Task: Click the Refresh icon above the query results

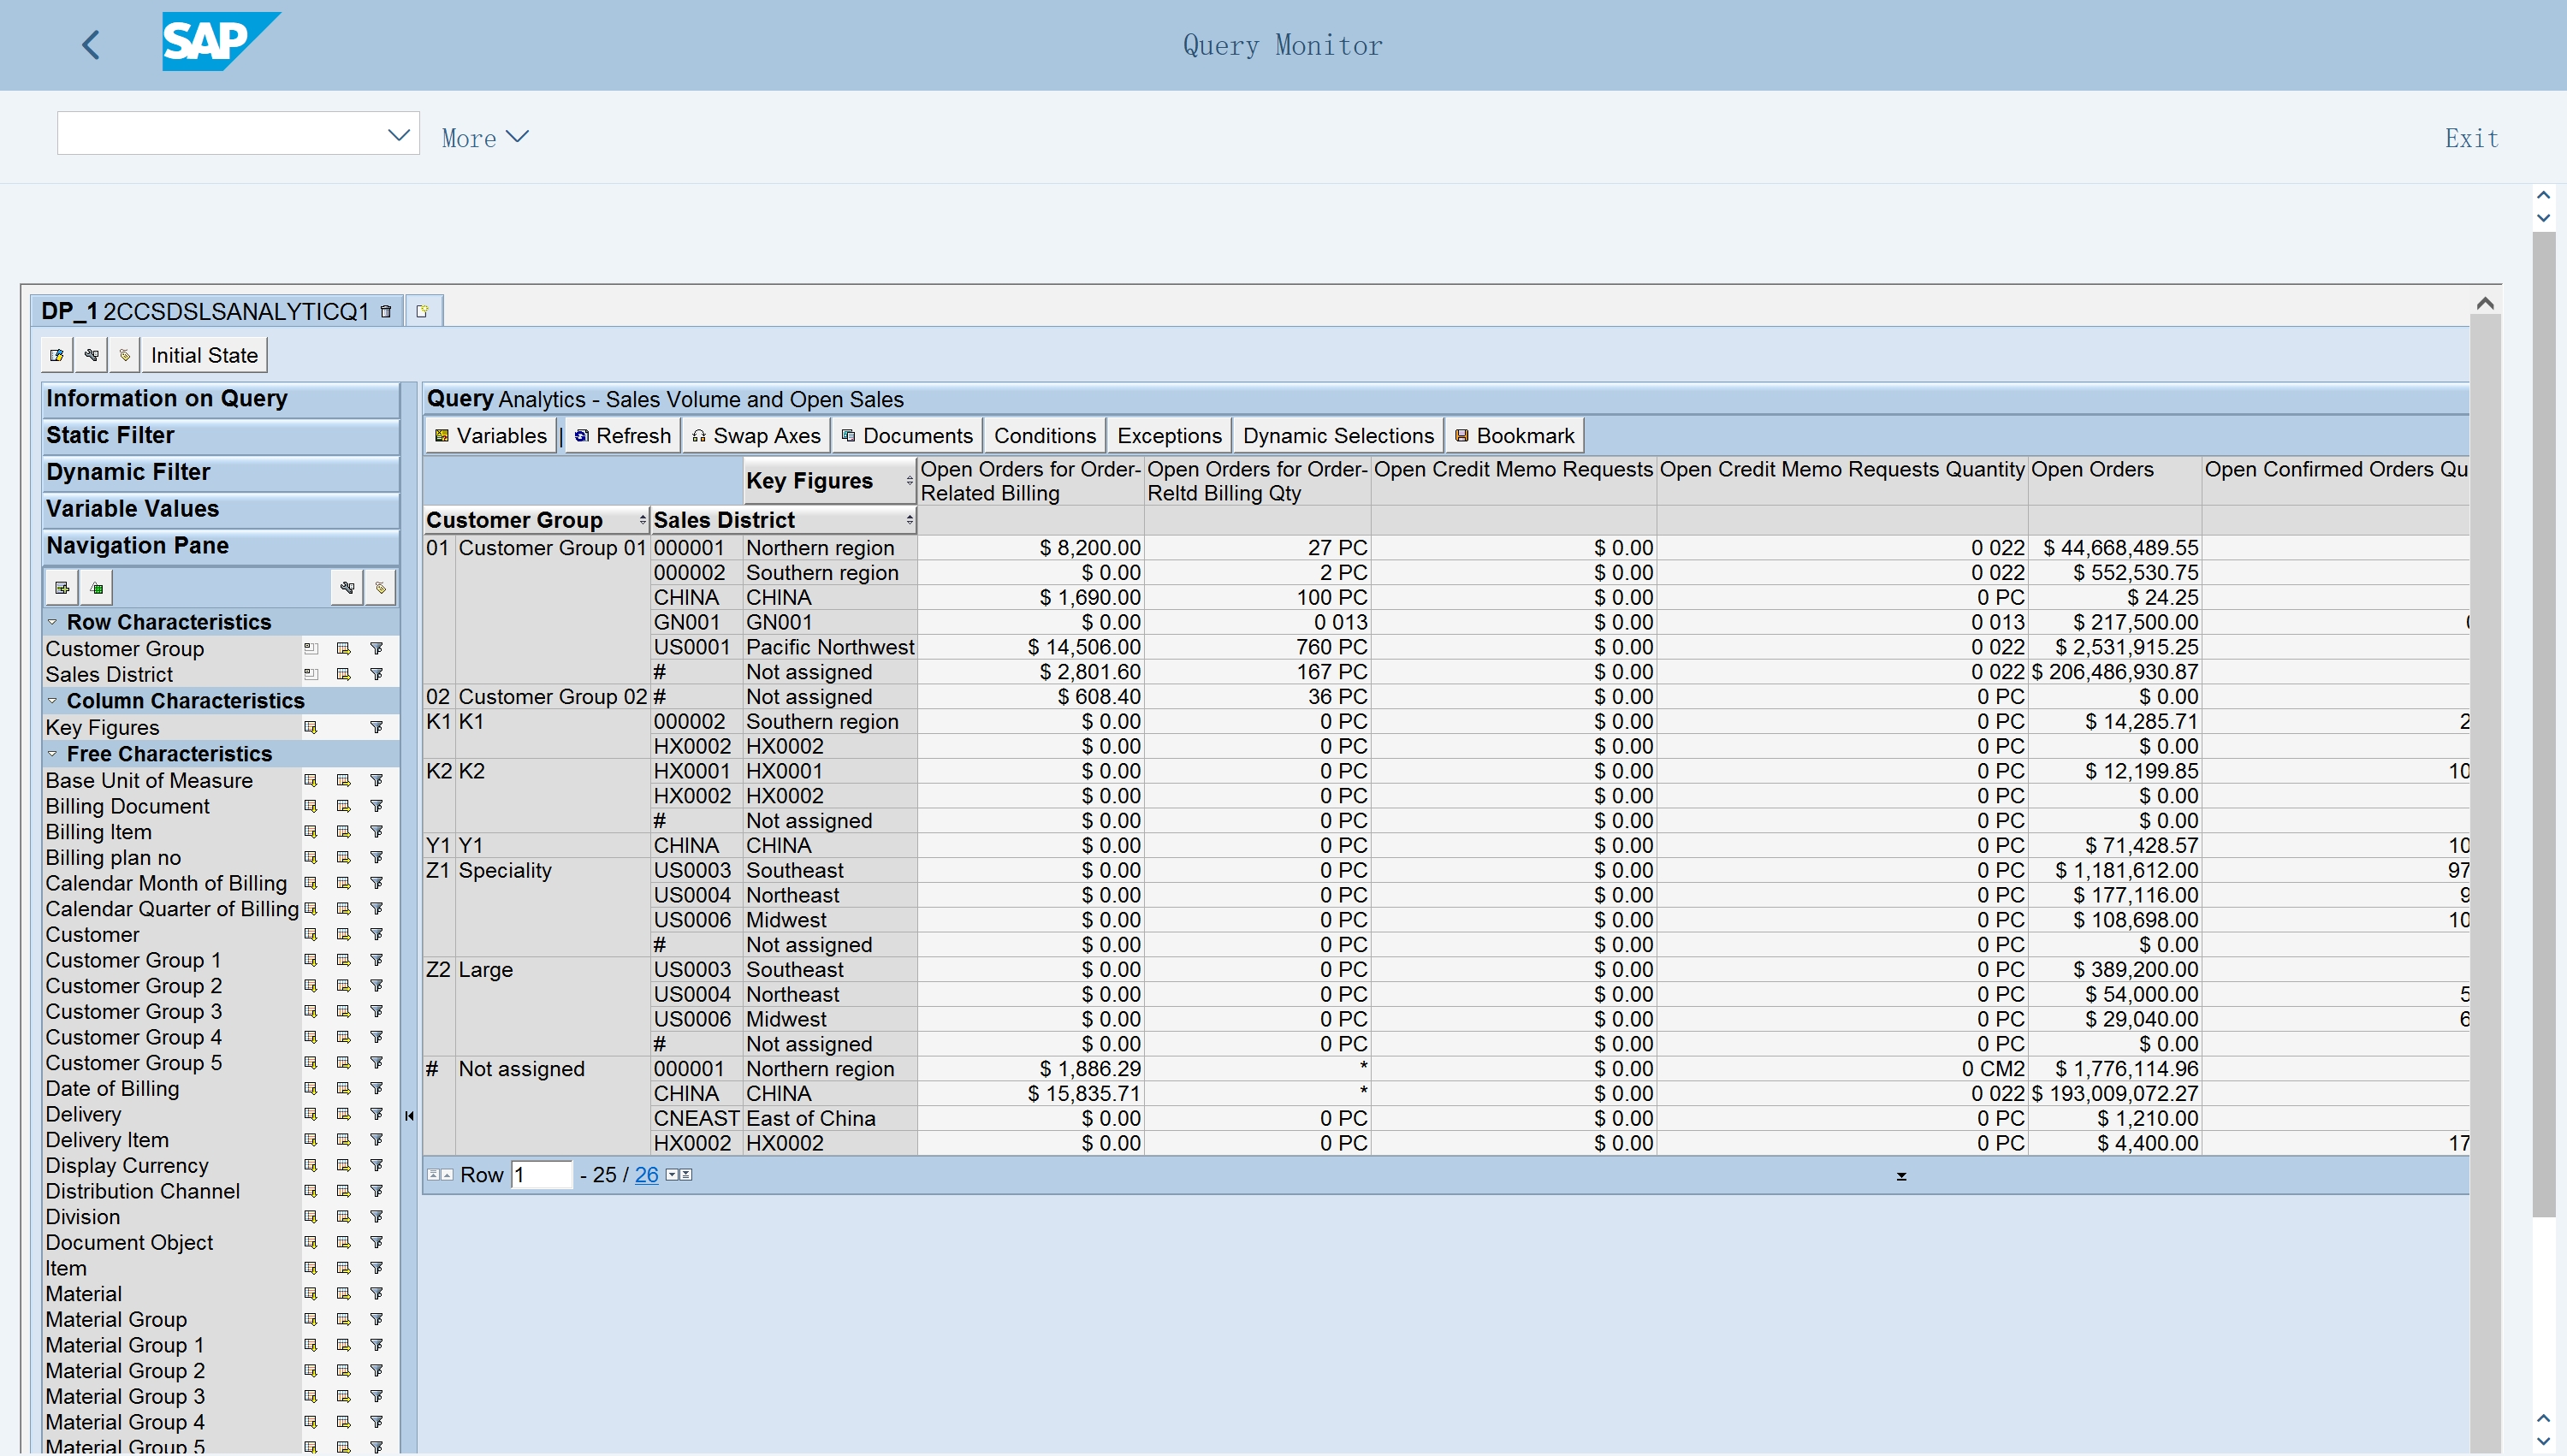Action: pyautogui.click(x=582, y=435)
